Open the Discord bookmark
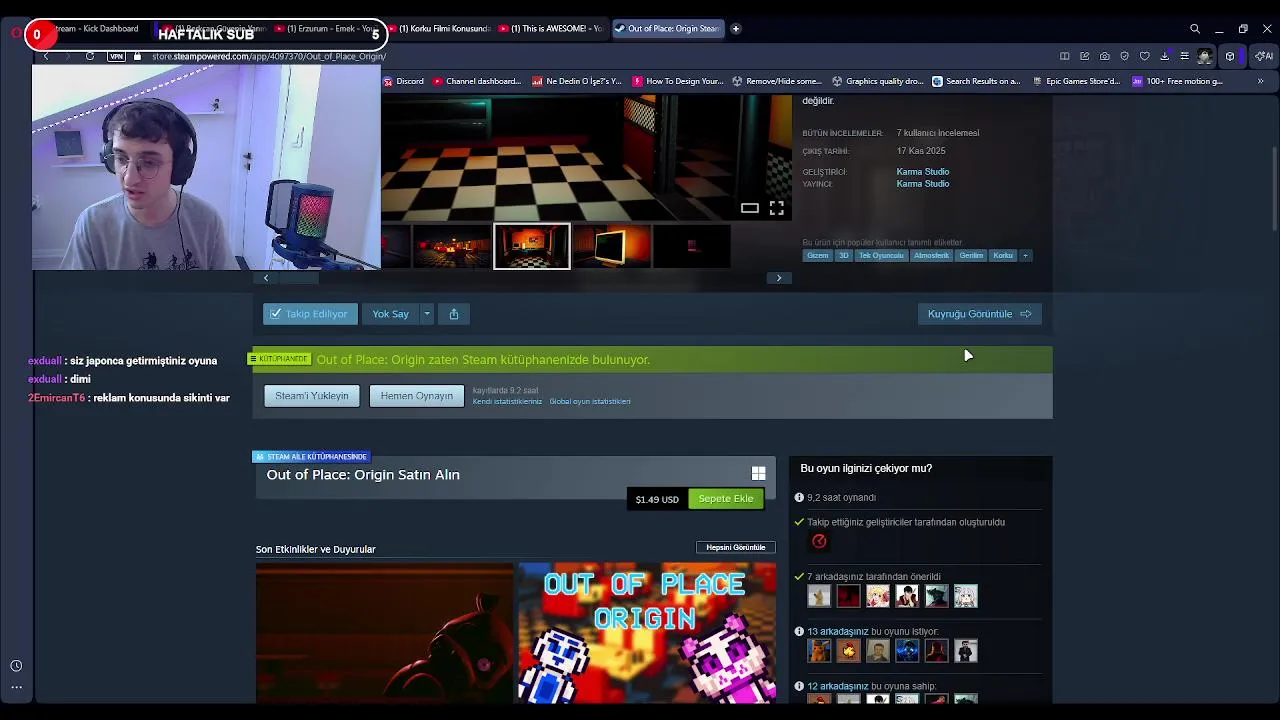This screenshot has width=1280, height=720. coord(404,81)
